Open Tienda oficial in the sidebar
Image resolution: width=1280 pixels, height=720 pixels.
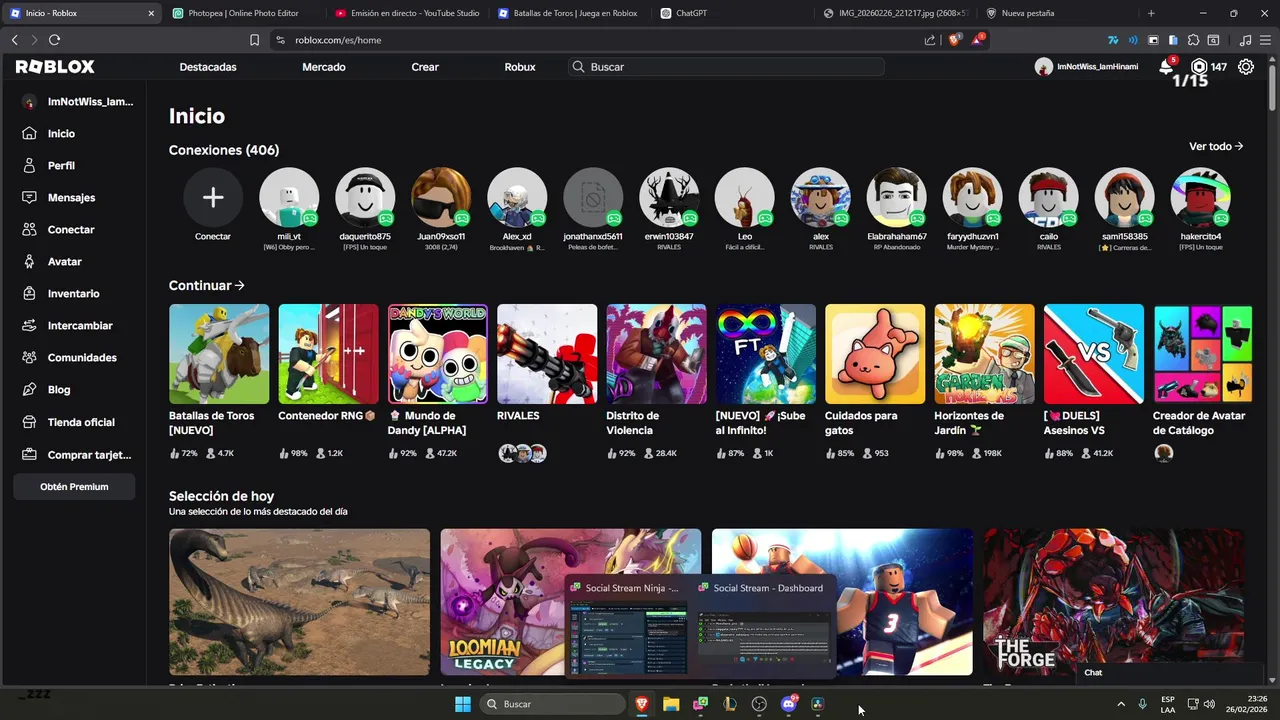click(x=81, y=422)
